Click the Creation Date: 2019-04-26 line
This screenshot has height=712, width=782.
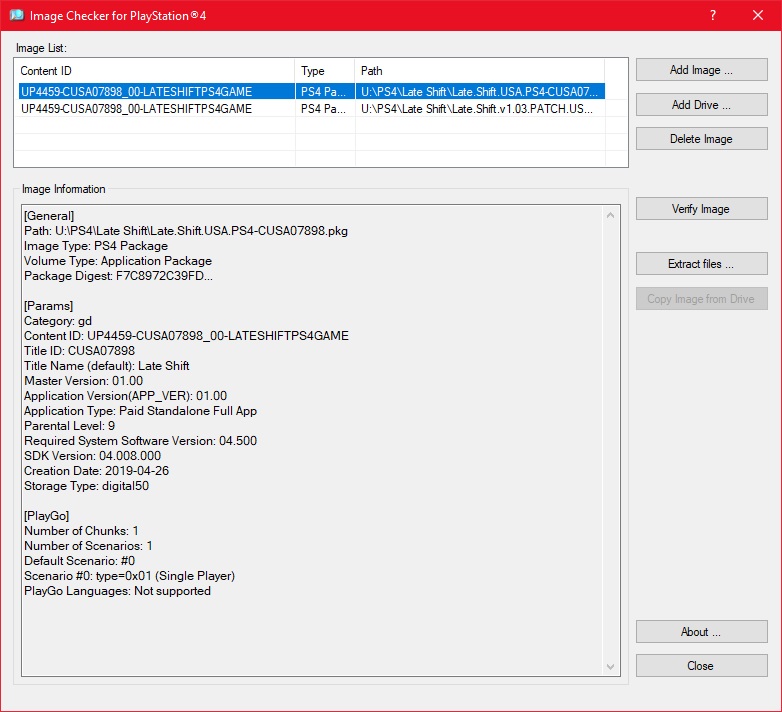click(96, 471)
